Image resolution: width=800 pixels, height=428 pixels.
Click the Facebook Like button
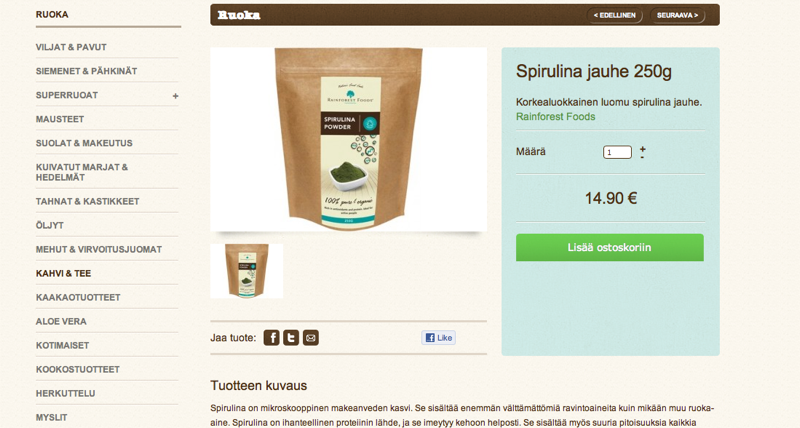pos(438,338)
